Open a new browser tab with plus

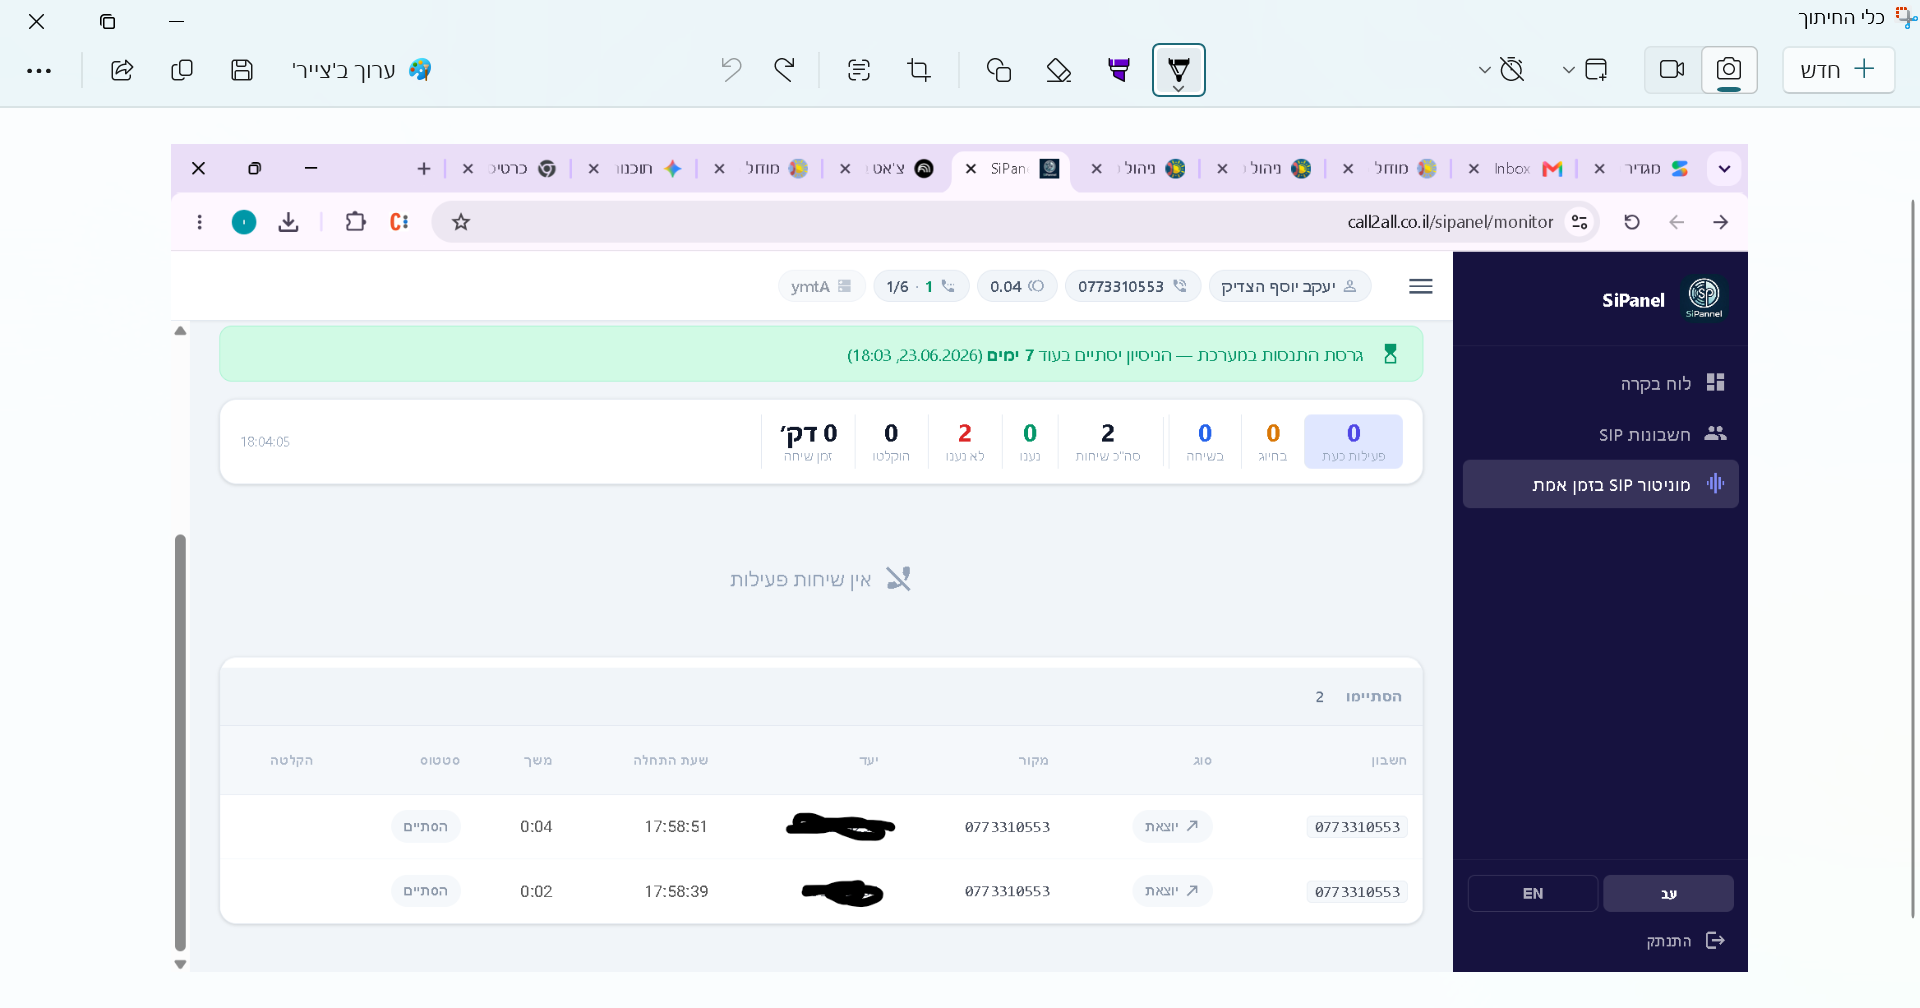(x=424, y=169)
